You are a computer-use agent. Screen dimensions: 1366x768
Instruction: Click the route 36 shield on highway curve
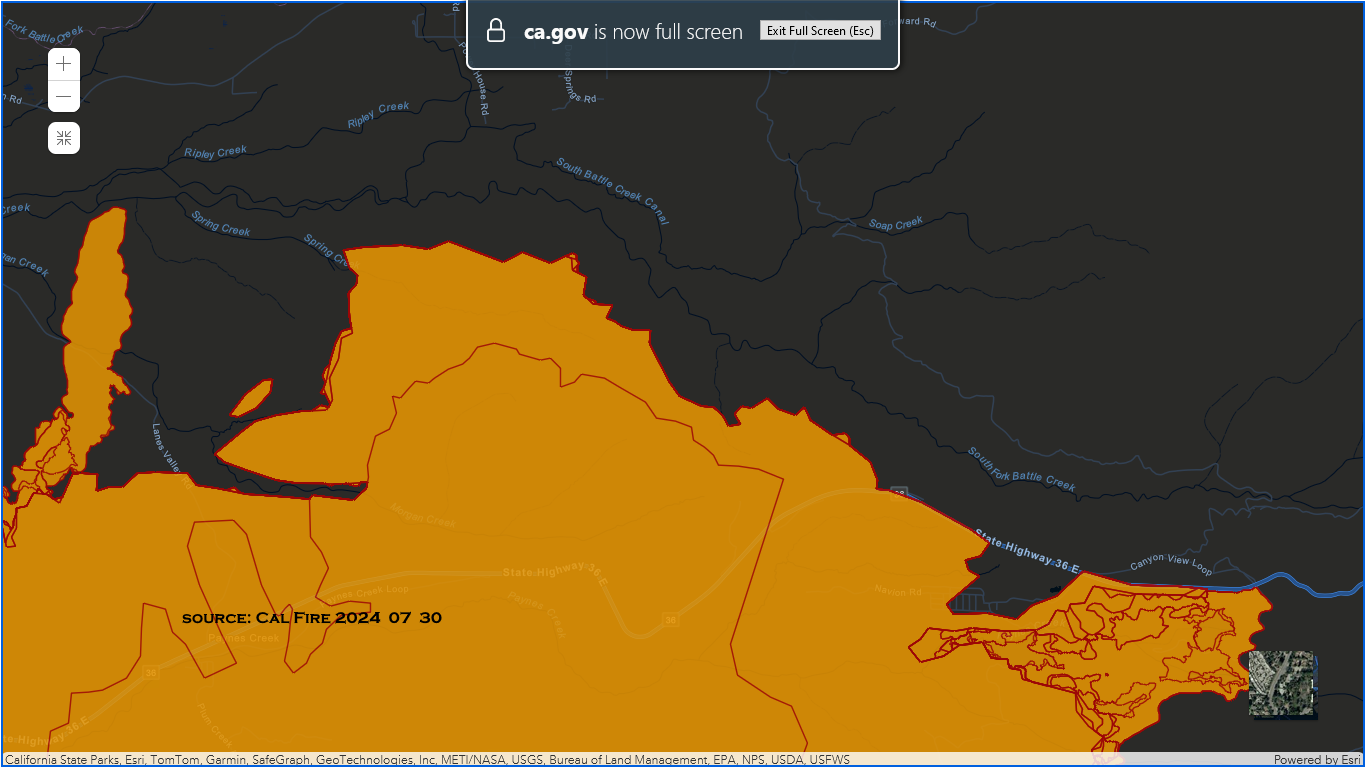(670, 620)
